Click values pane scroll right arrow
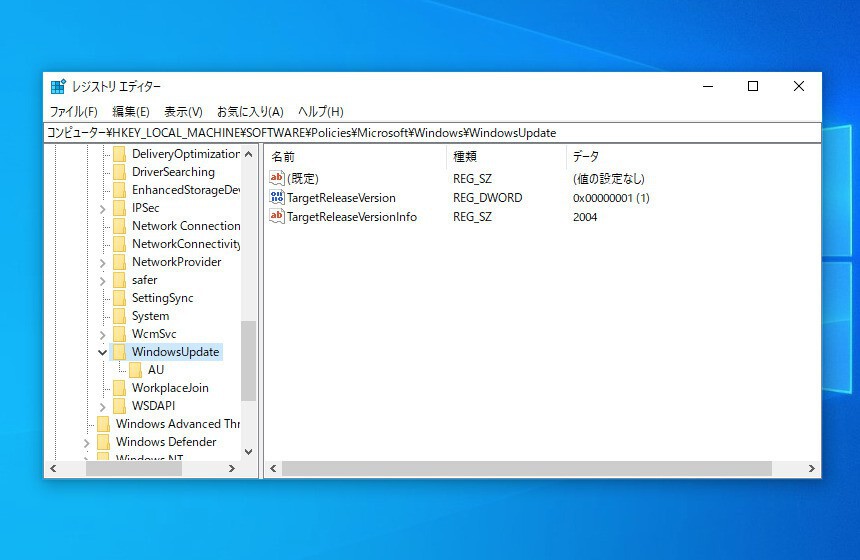Screen dimensions: 860x560 point(812,468)
